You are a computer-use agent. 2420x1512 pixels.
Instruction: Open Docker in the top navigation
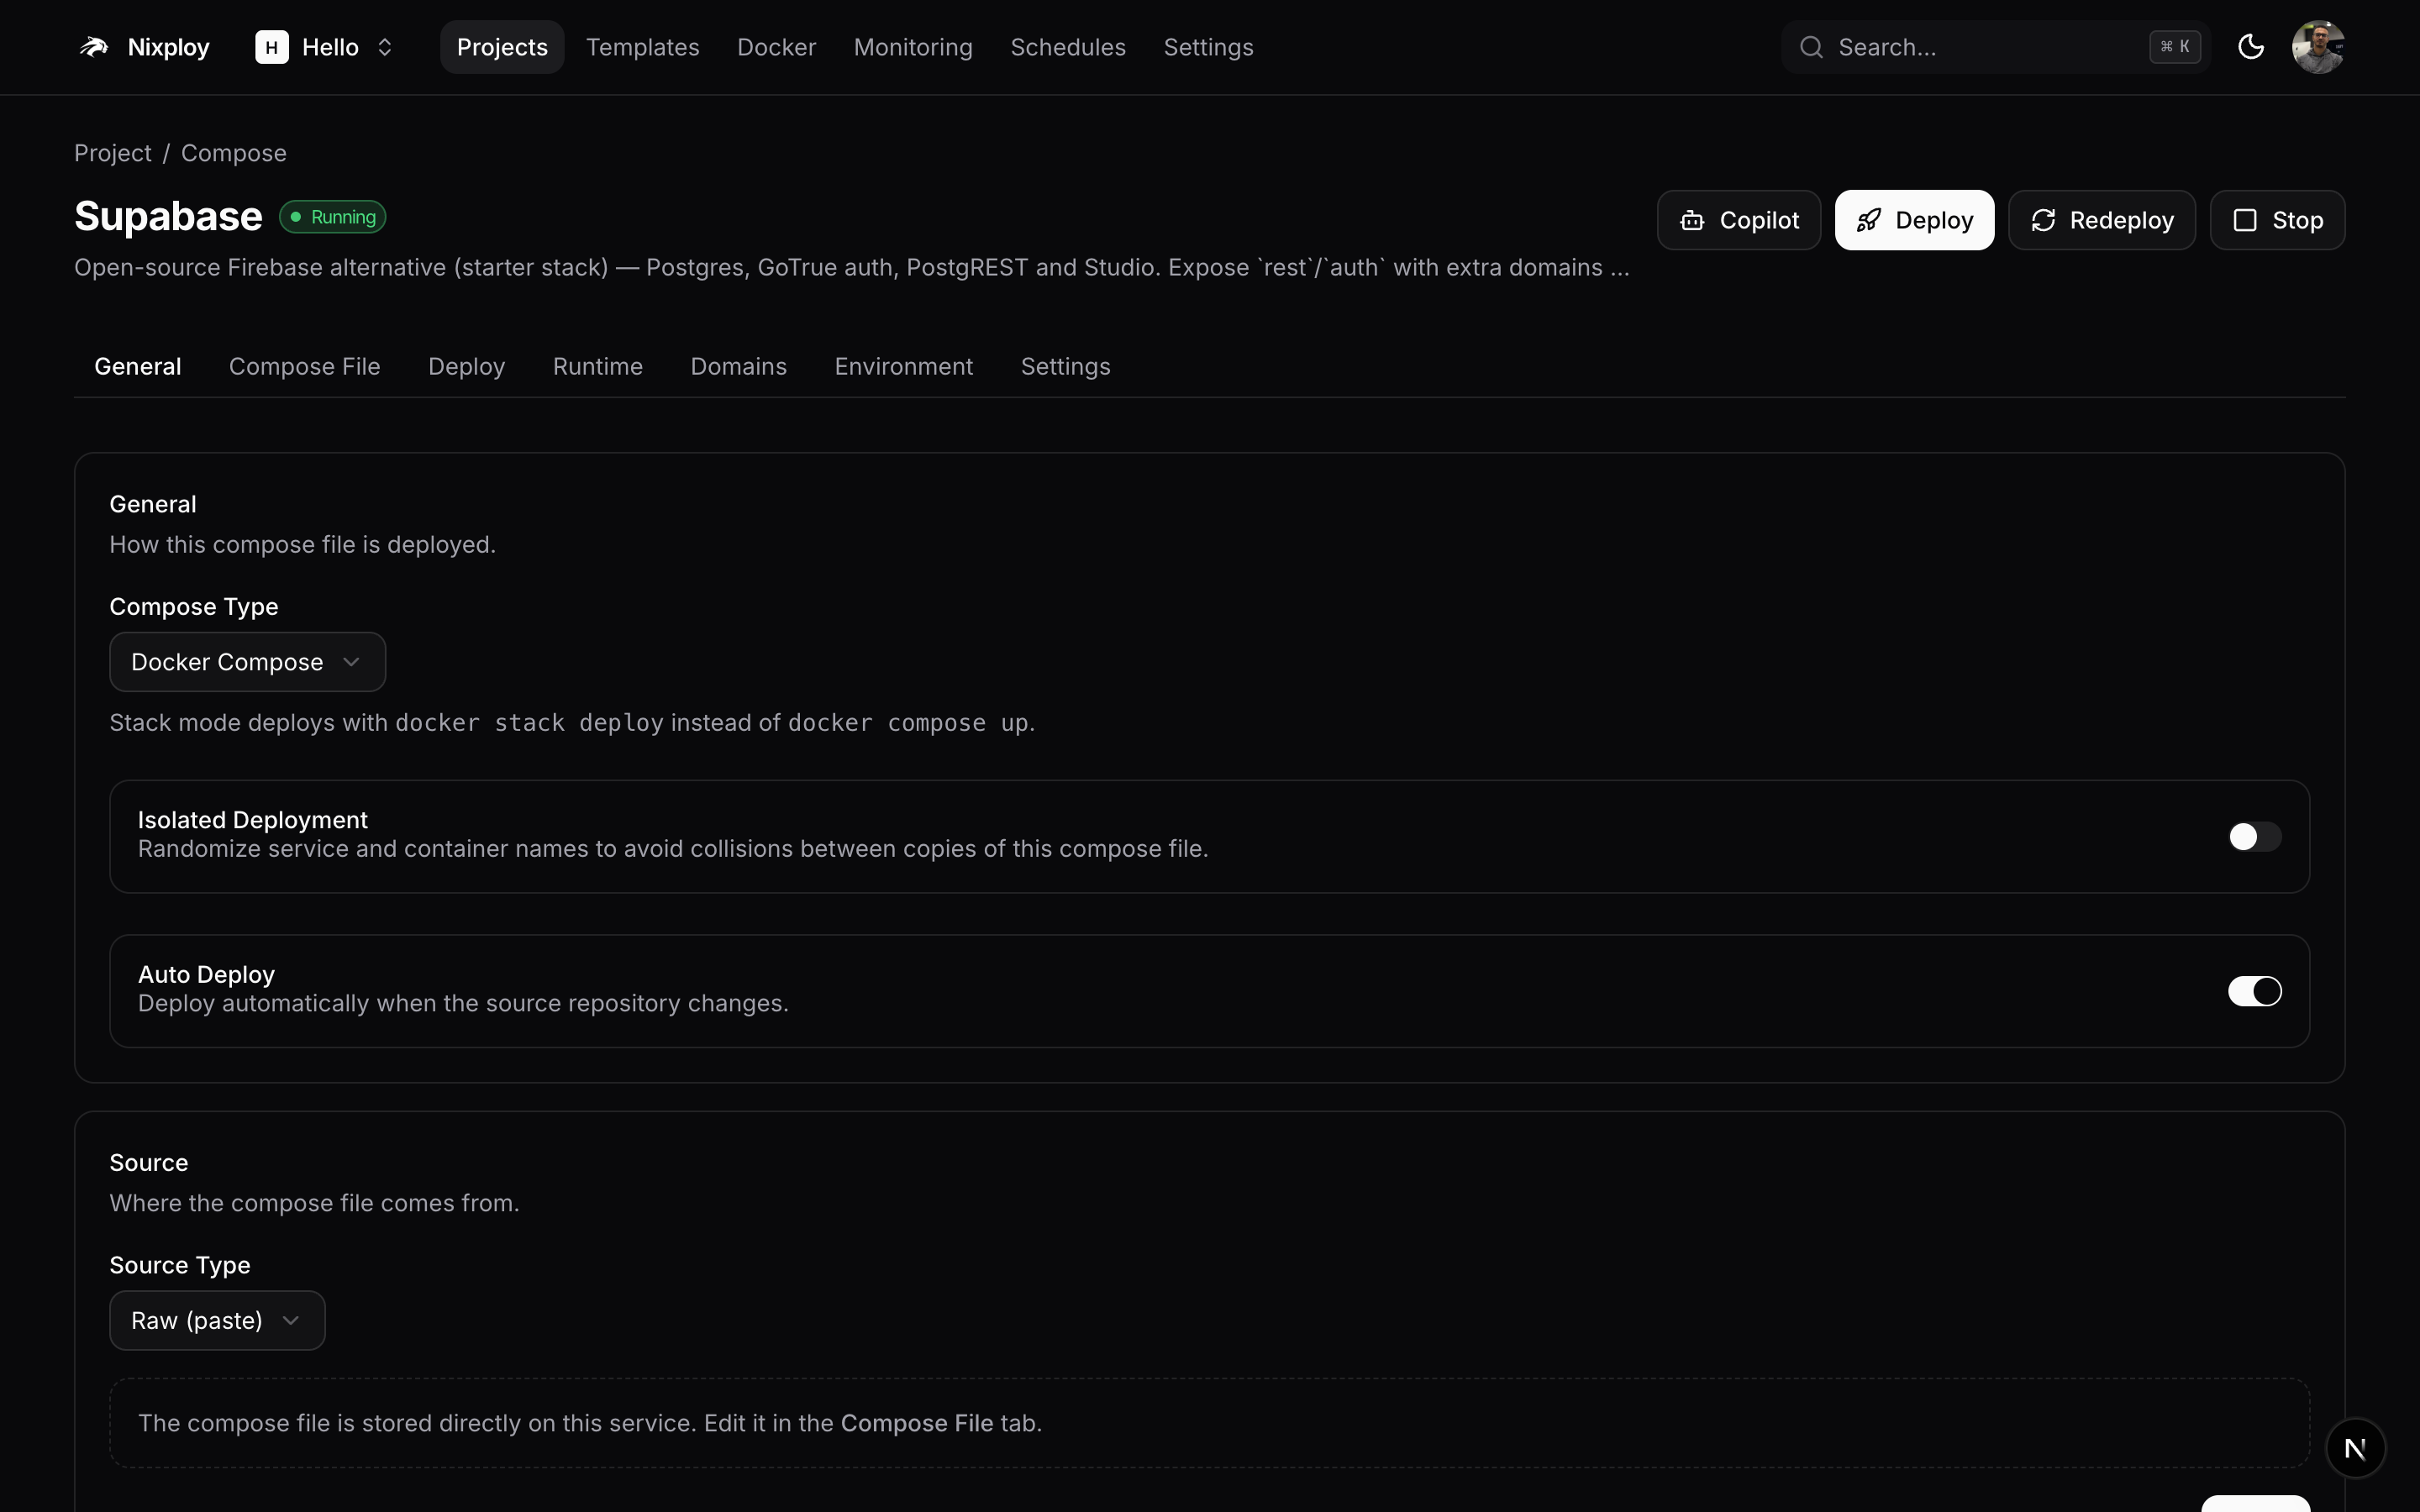pos(777,47)
